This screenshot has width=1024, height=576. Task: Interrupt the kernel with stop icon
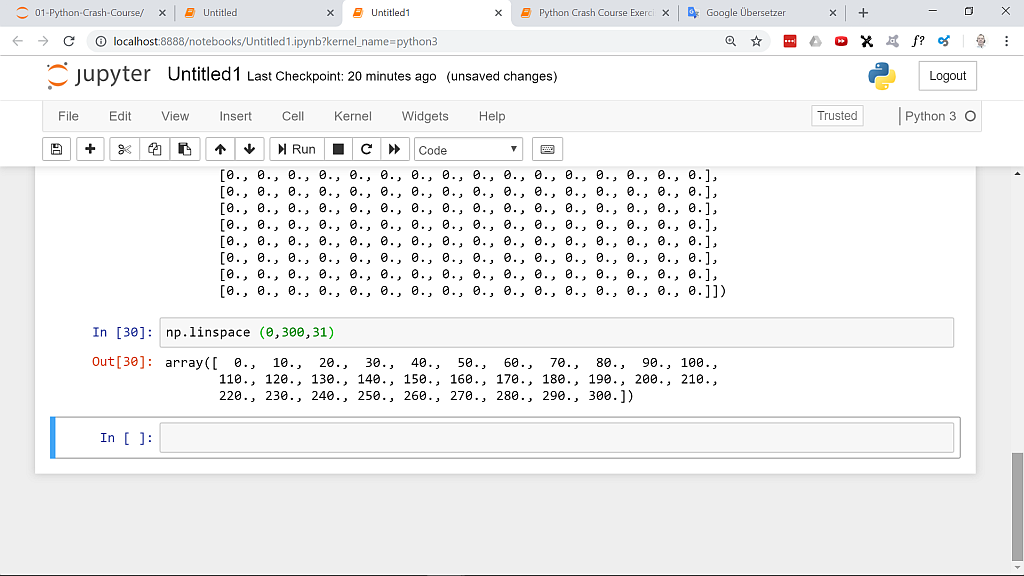(x=338, y=149)
